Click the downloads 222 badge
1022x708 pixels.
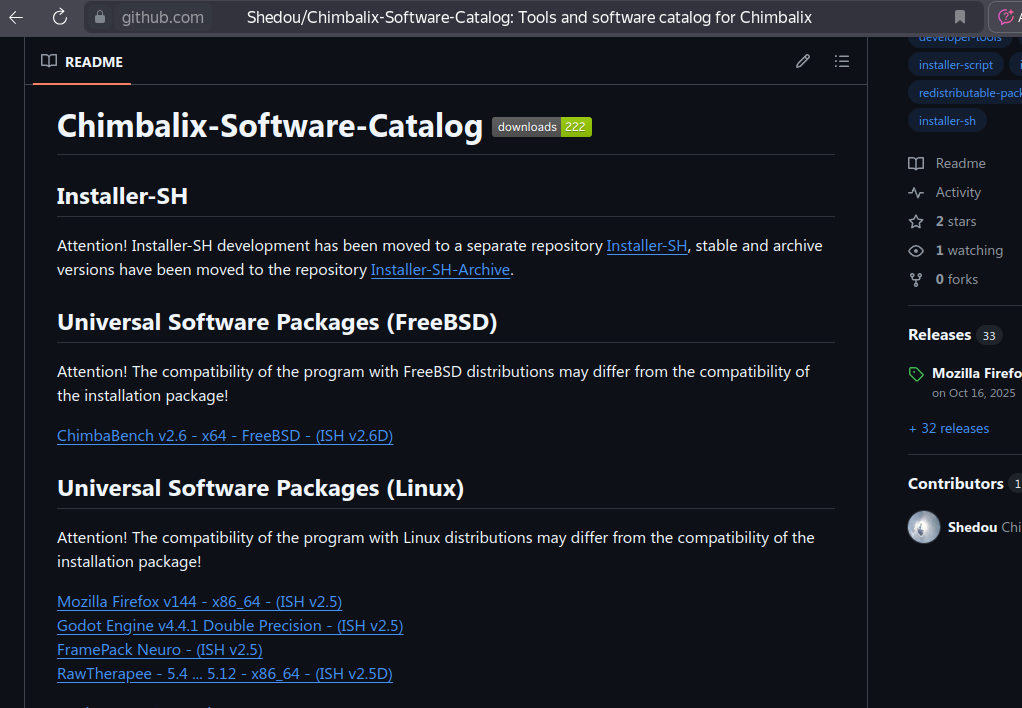[542, 127]
